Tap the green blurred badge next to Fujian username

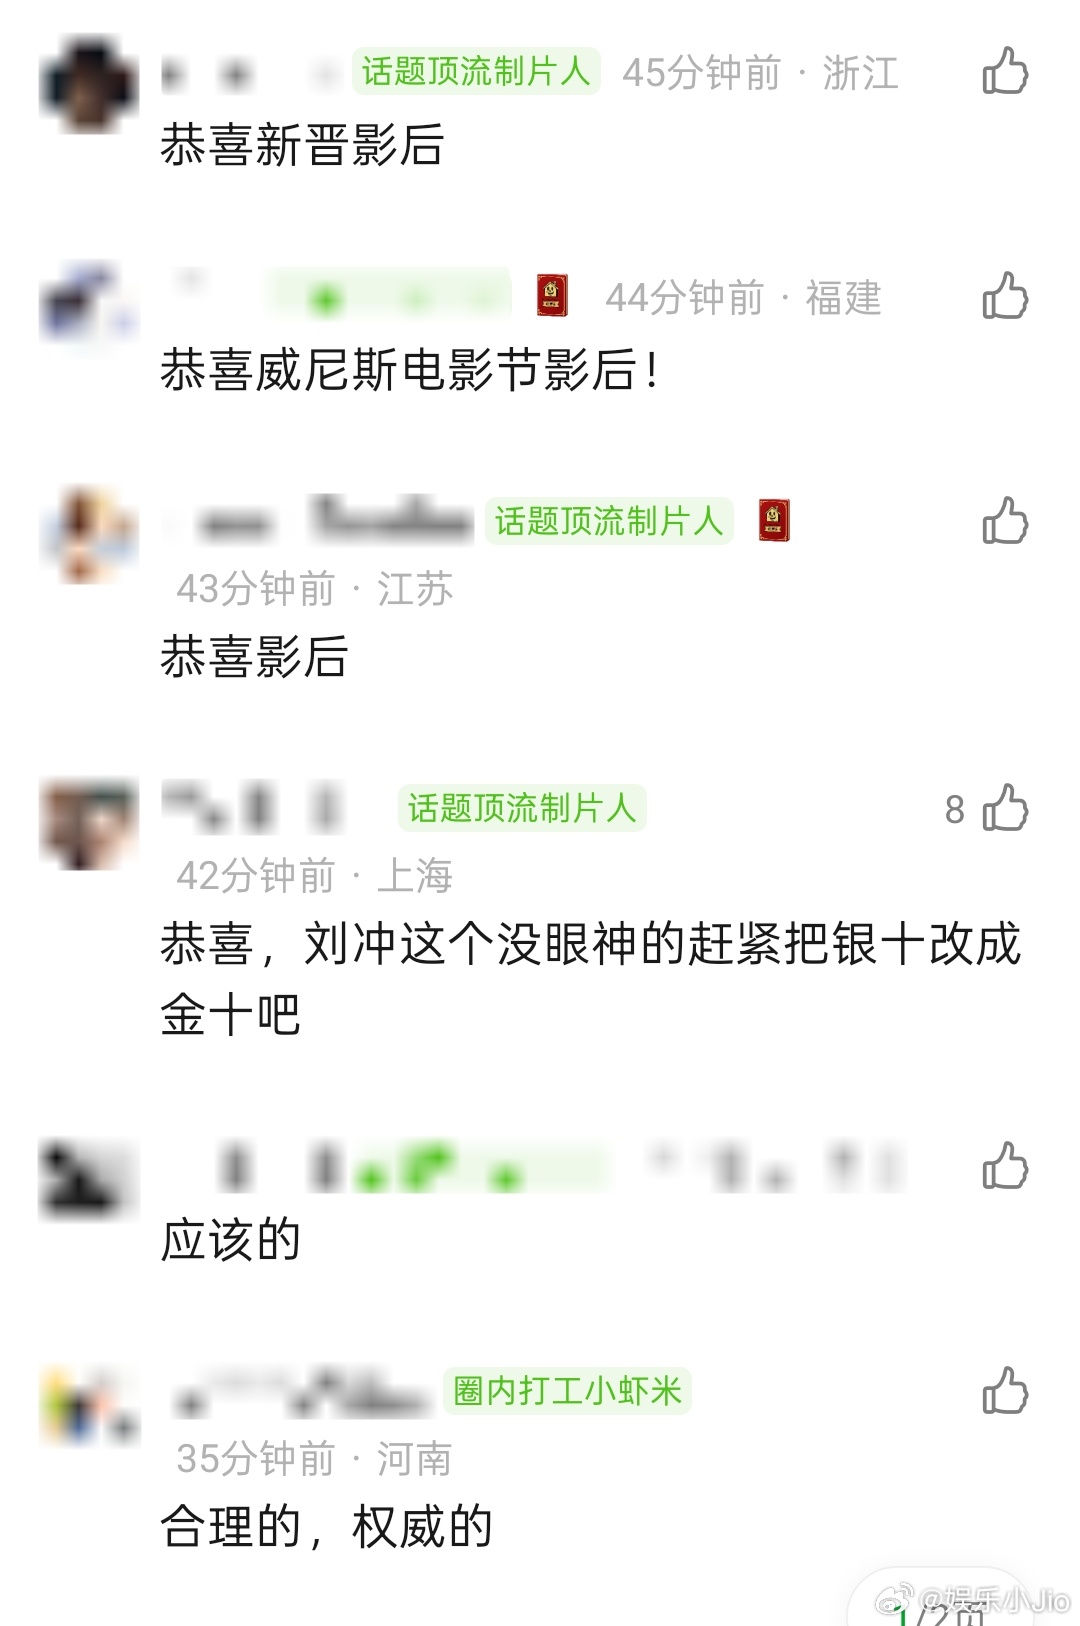pos(390,296)
